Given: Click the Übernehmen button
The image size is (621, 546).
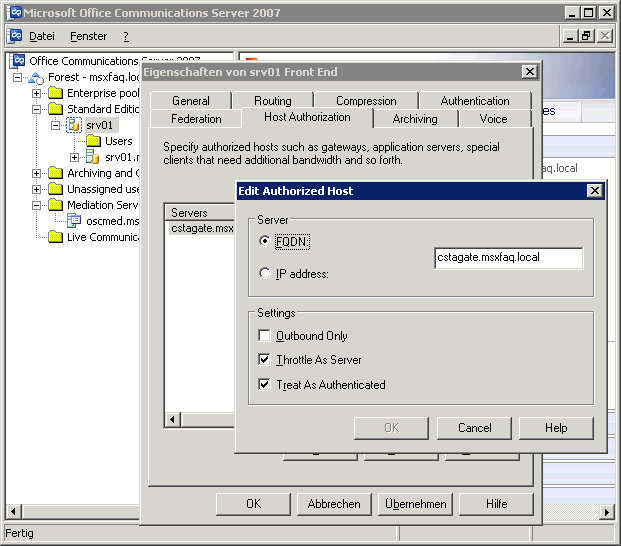Looking at the screenshot, I should click(415, 504).
